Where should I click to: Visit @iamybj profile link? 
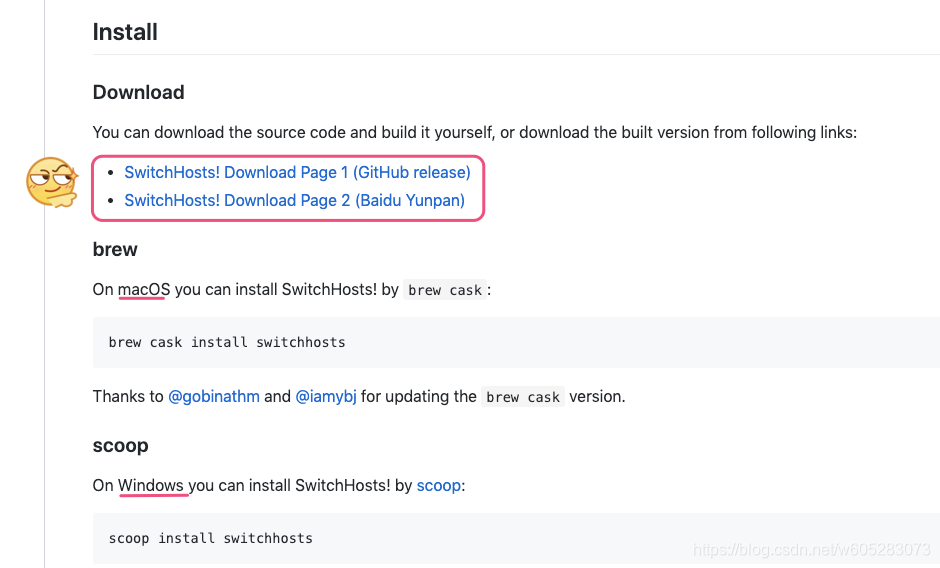(x=326, y=396)
